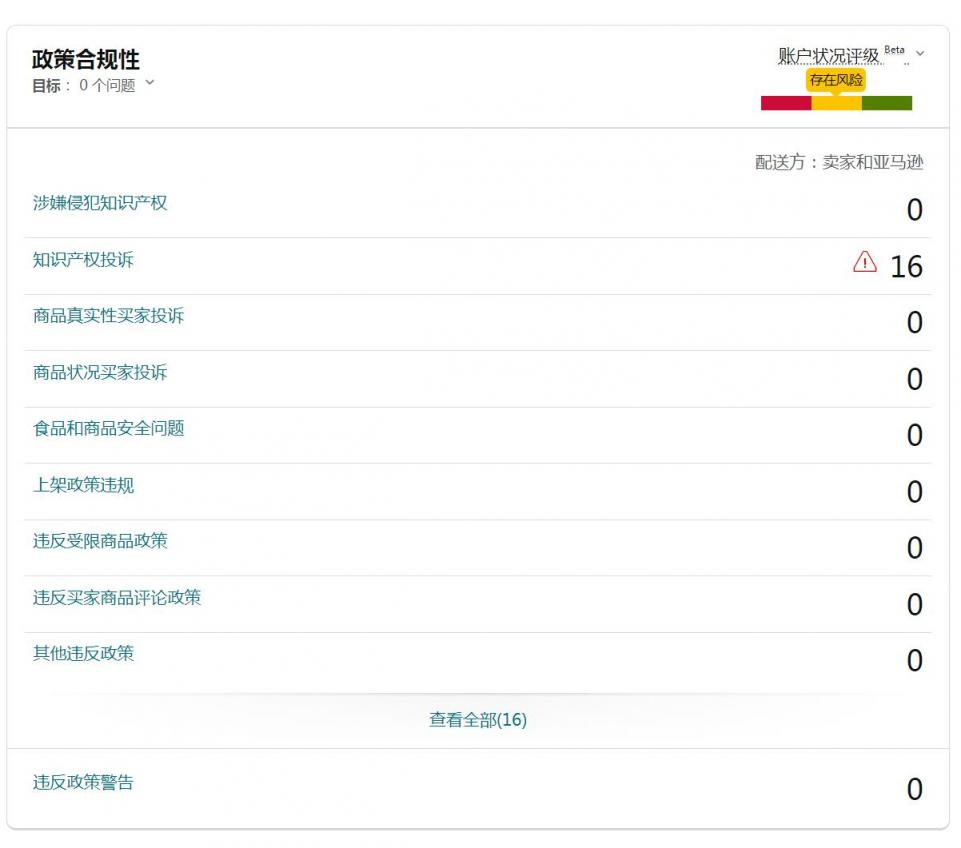The width and height of the screenshot is (961, 848).
Task: Click the 账户状况评级 label
Action: [829, 56]
